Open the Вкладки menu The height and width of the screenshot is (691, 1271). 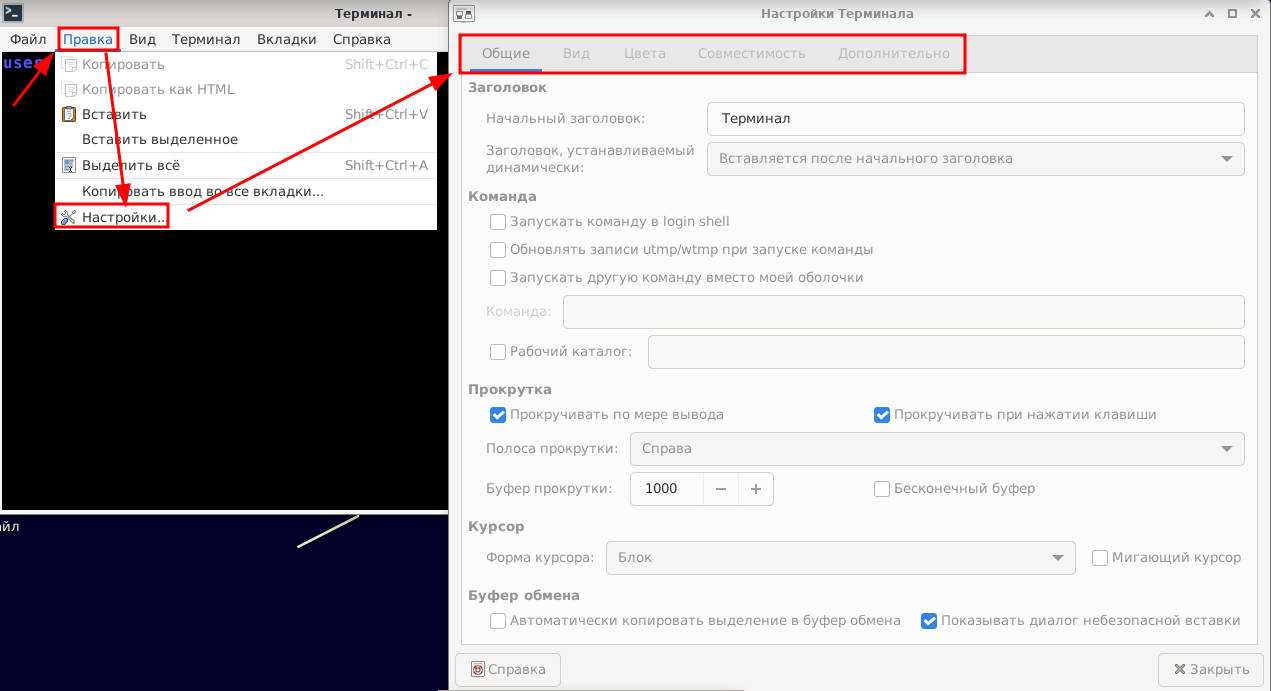[x=287, y=39]
